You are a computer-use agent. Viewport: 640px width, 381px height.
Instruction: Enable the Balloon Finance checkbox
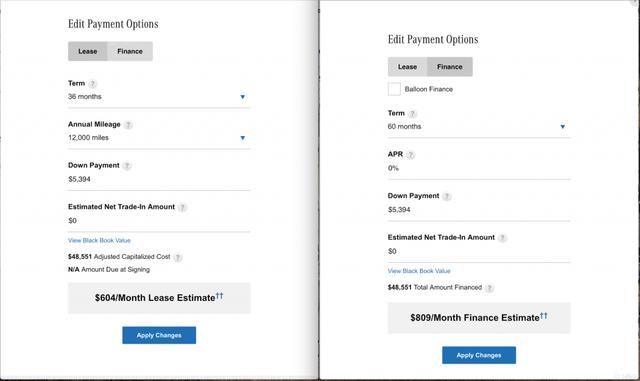(394, 89)
